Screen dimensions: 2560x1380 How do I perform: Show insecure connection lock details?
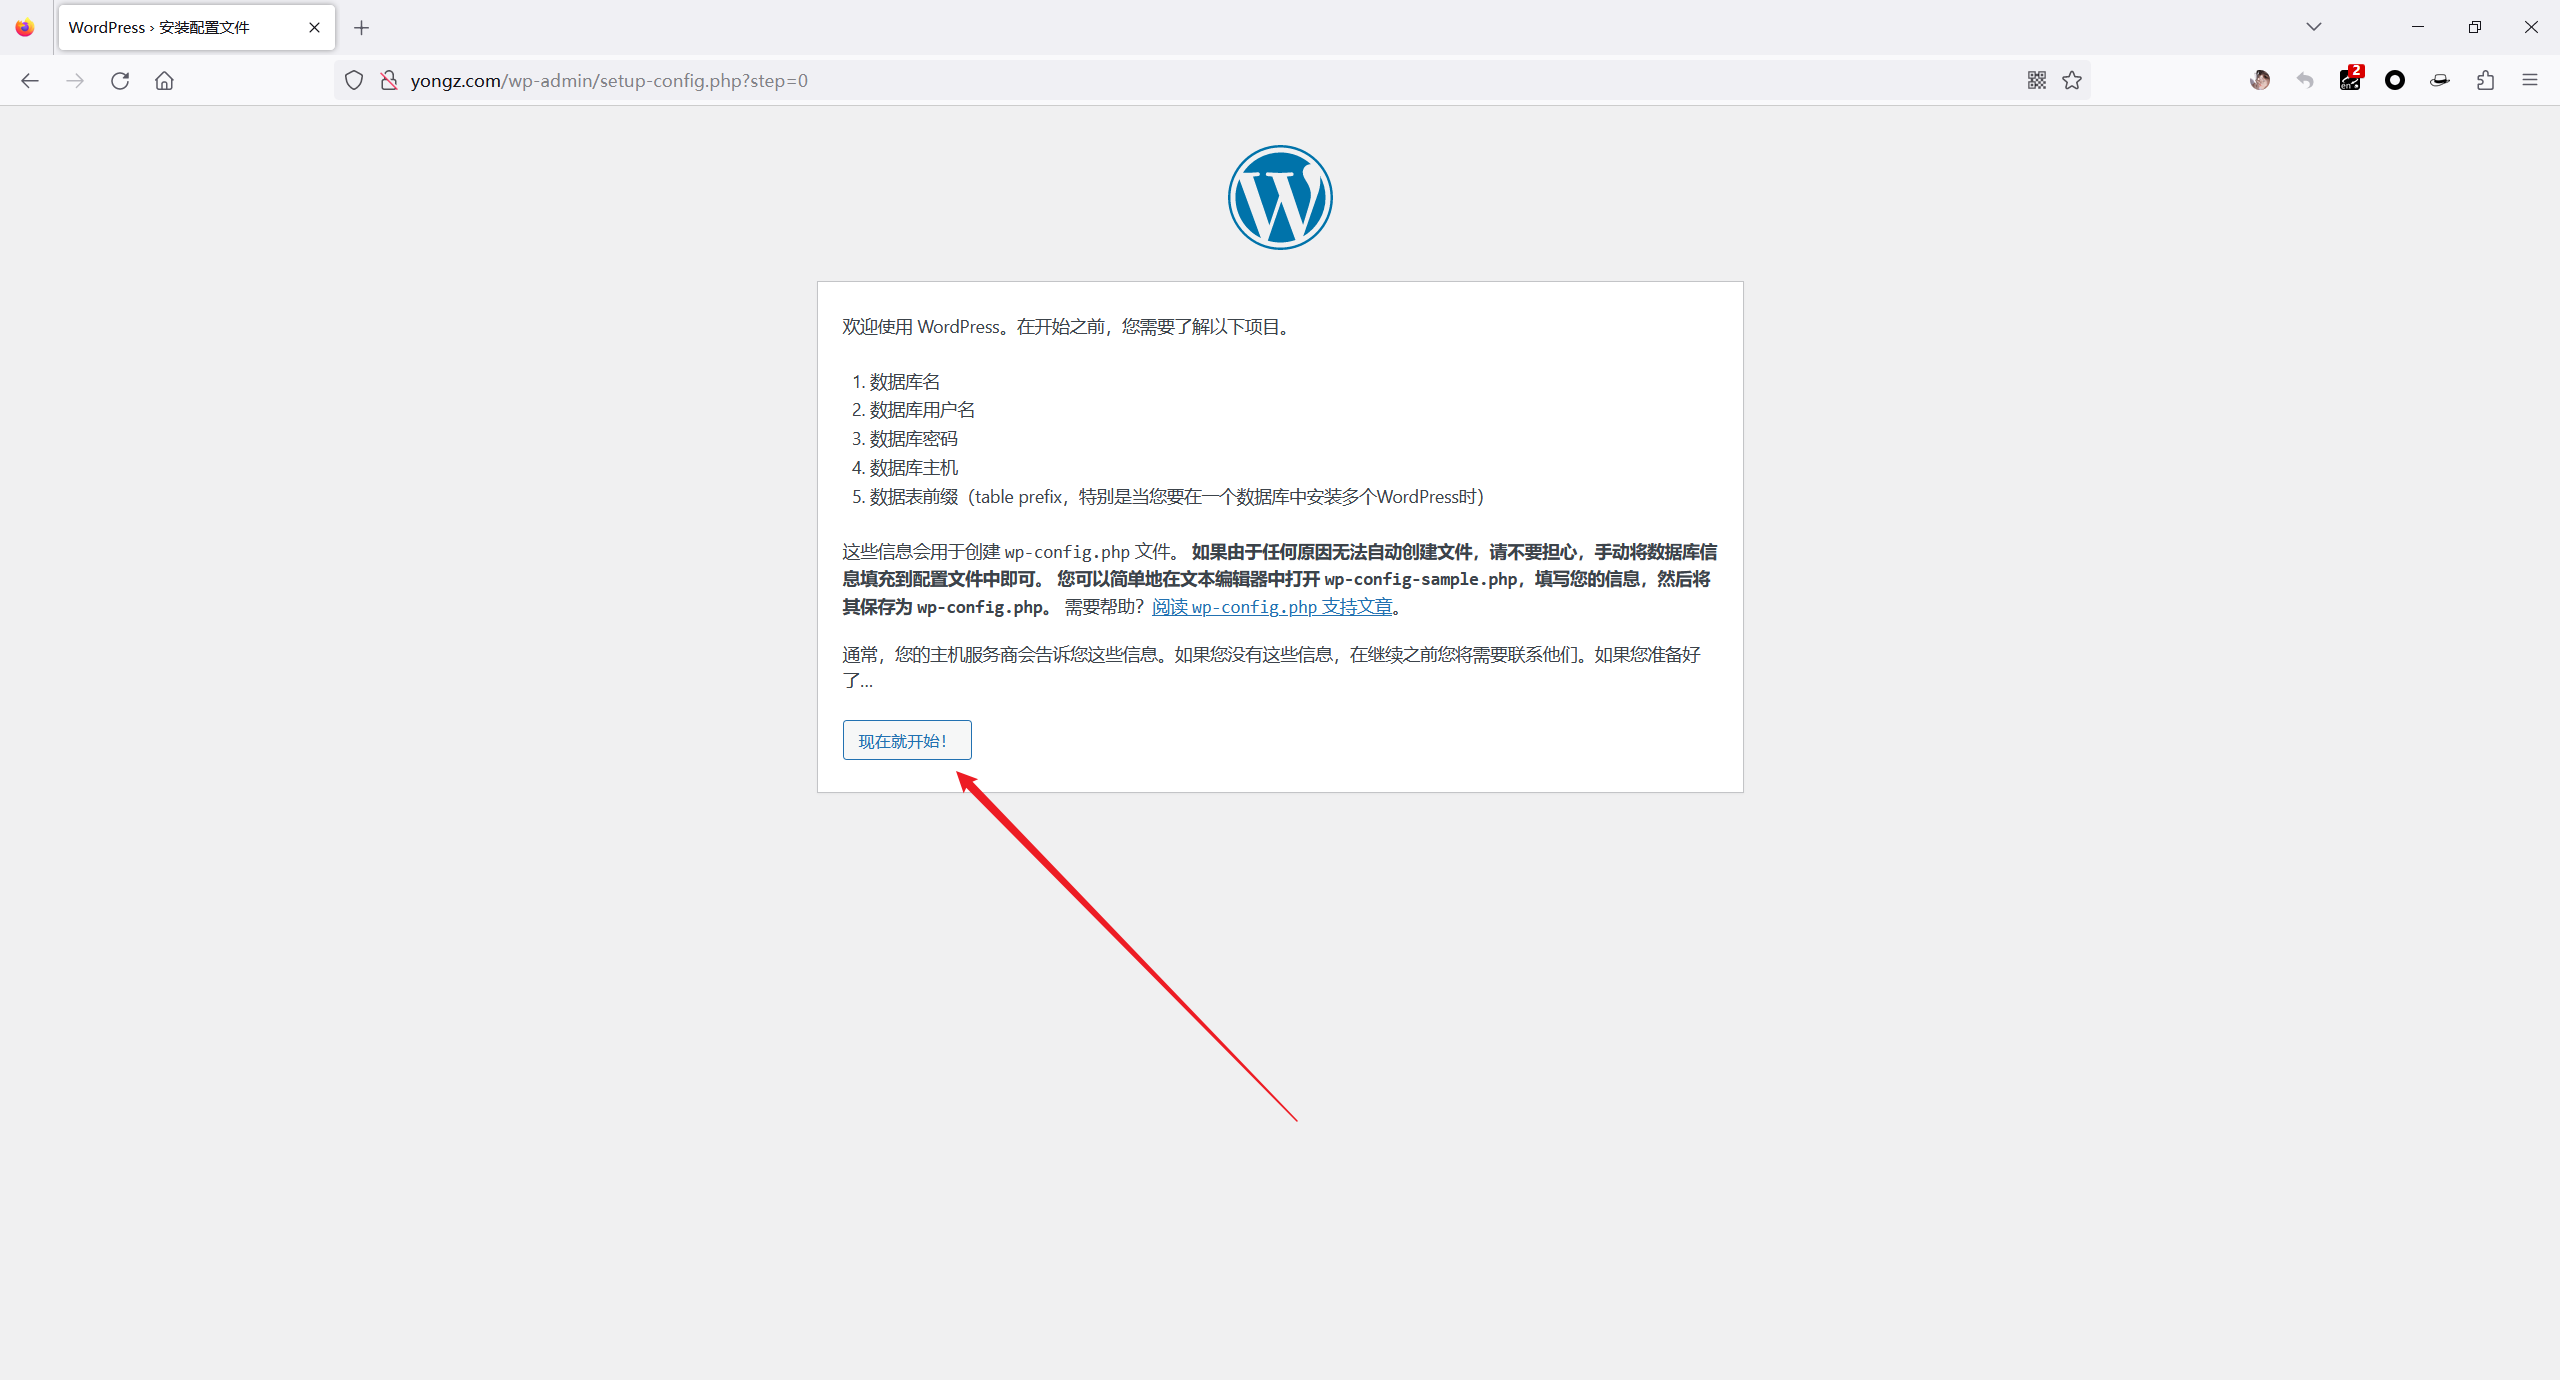[x=389, y=80]
